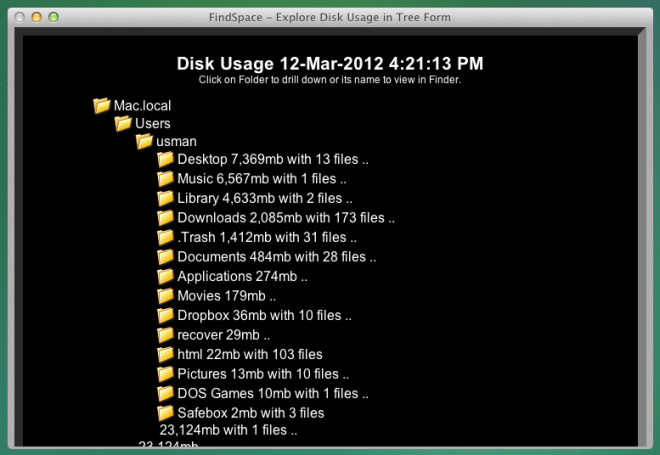The width and height of the screenshot is (660, 455).
Task: Click the html folder icon
Action: [x=165, y=354]
